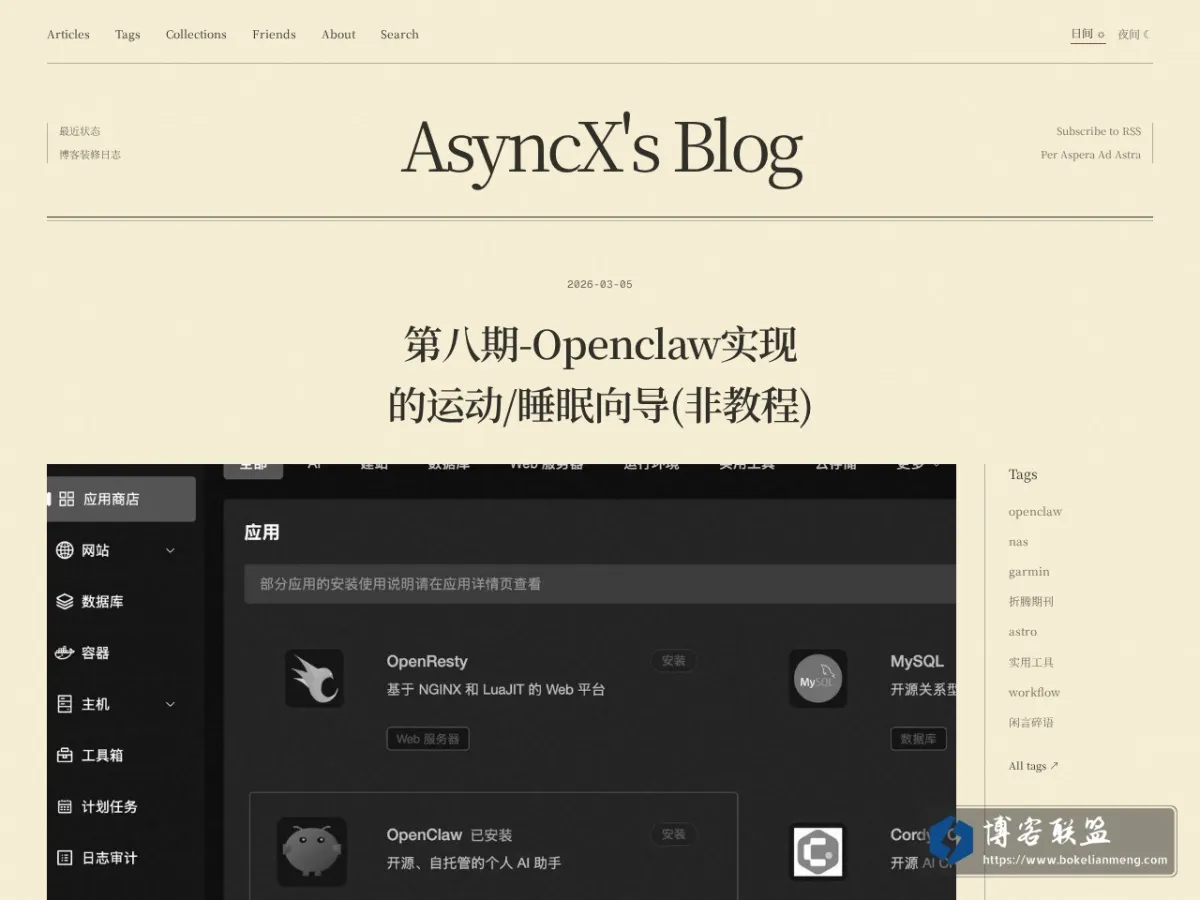Click the 容器 docker icon
This screenshot has width=1200, height=900.
[65, 653]
